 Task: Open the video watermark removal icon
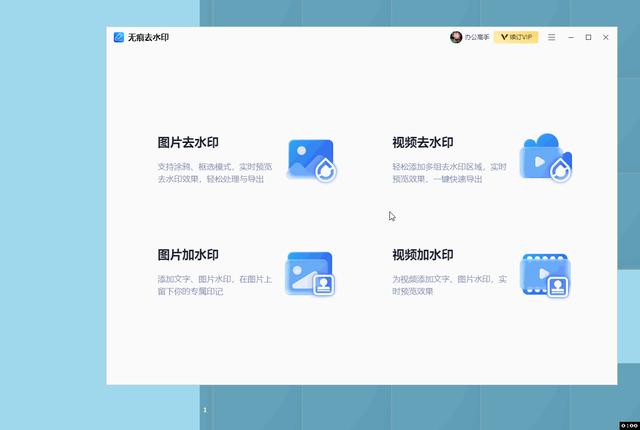click(x=546, y=158)
